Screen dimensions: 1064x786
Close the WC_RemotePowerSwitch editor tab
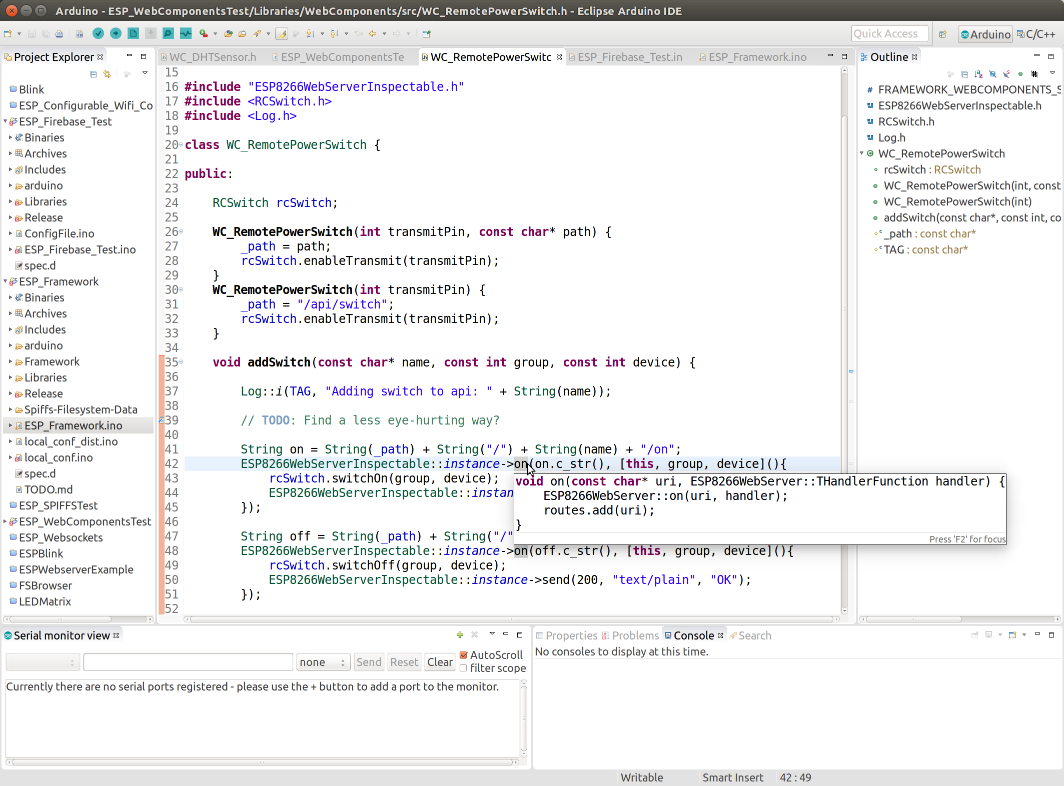pos(559,57)
